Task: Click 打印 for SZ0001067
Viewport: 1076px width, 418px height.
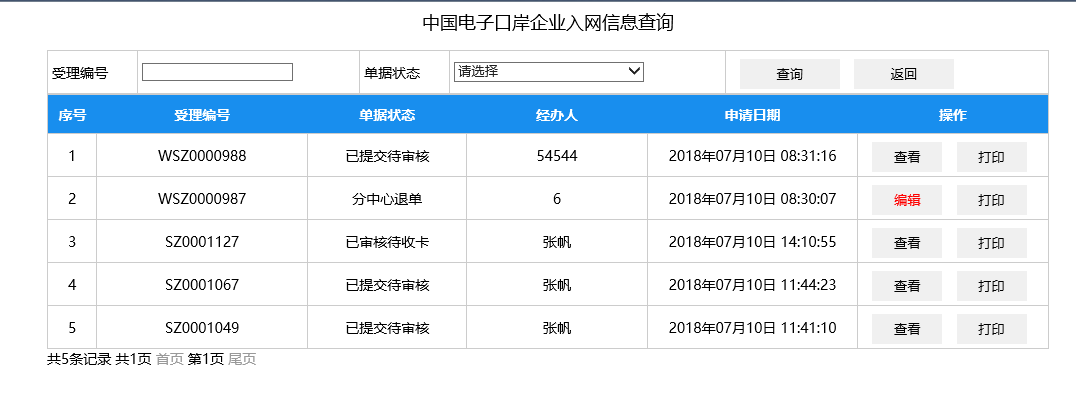Action: [992, 286]
